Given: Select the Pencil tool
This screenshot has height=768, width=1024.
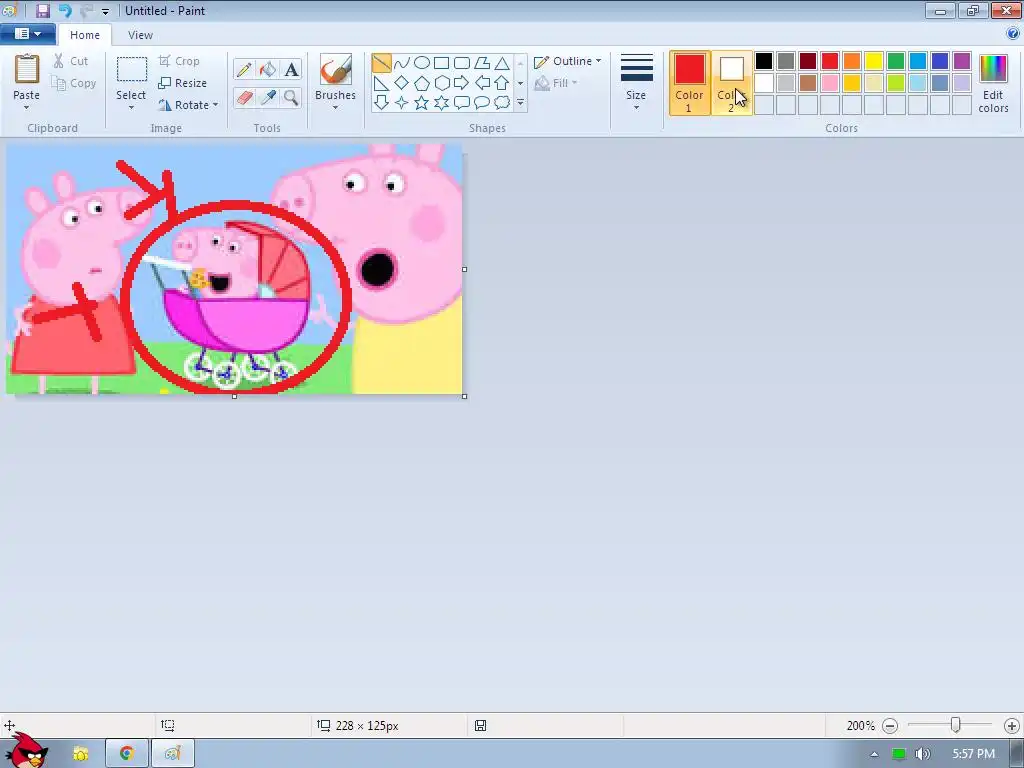Looking at the screenshot, I should (244, 69).
